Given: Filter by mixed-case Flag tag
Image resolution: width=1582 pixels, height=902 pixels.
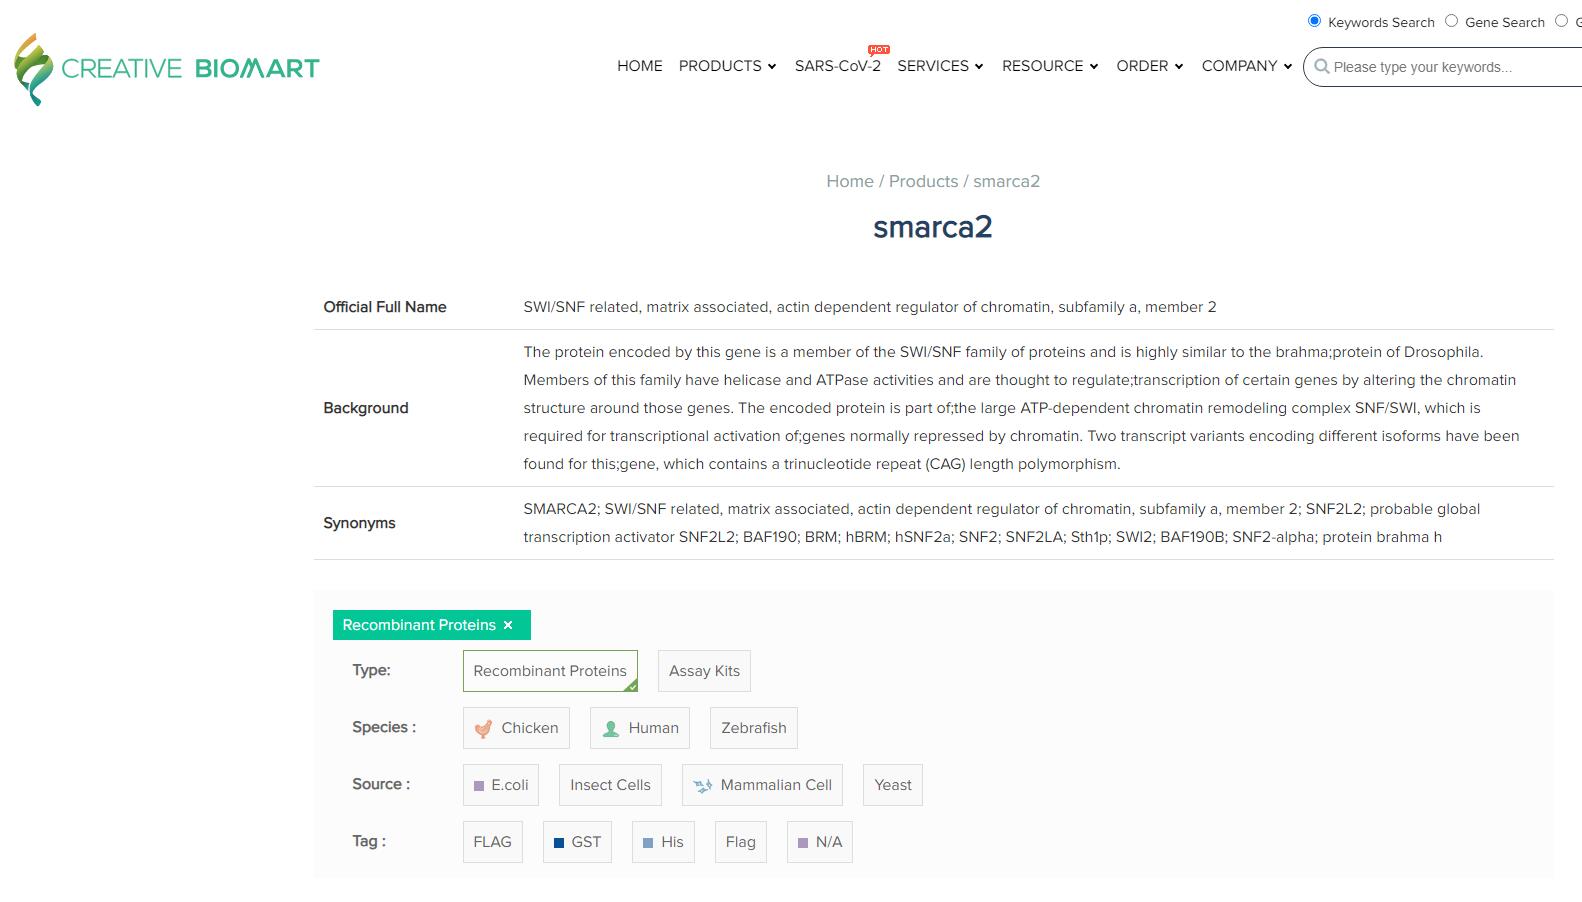Looking at the screenshot, I should coord(741,842).
